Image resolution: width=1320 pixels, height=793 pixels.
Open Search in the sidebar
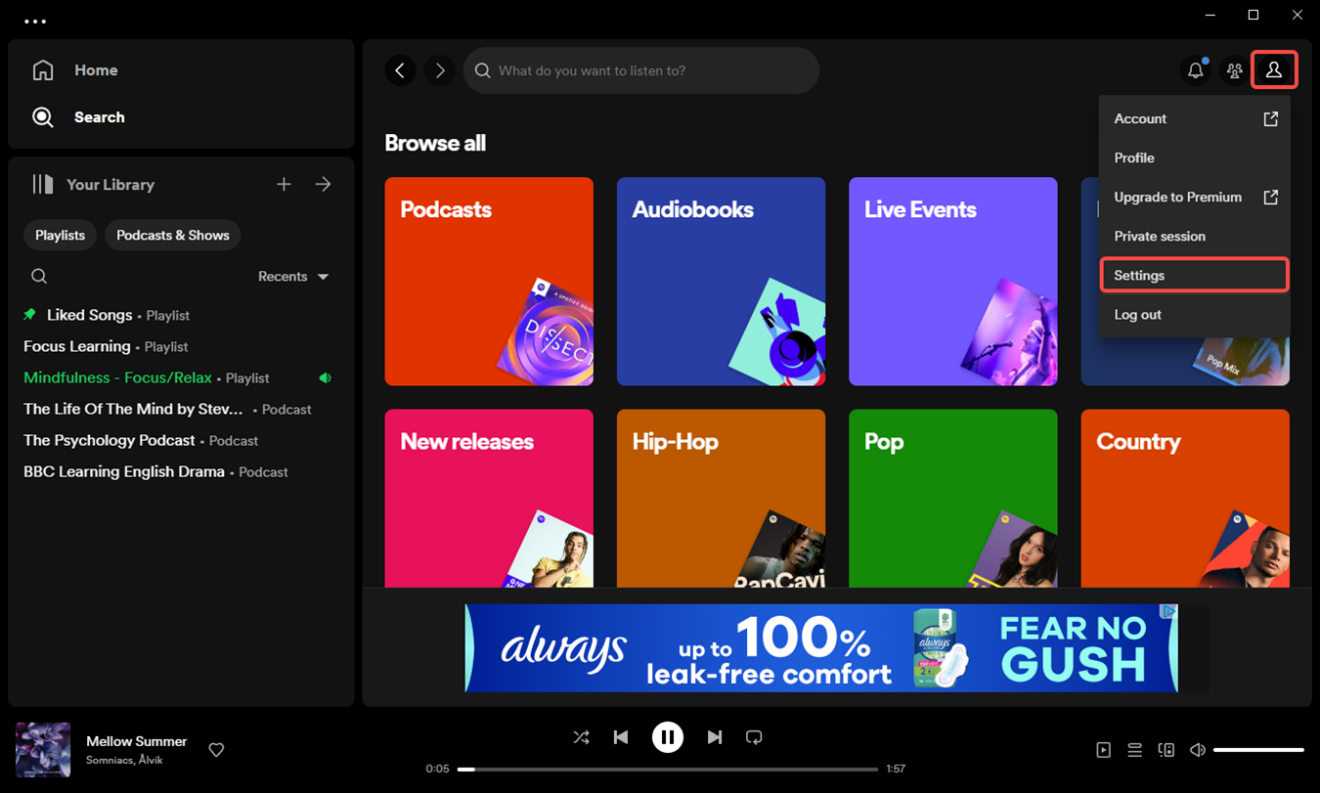[78, 117]
